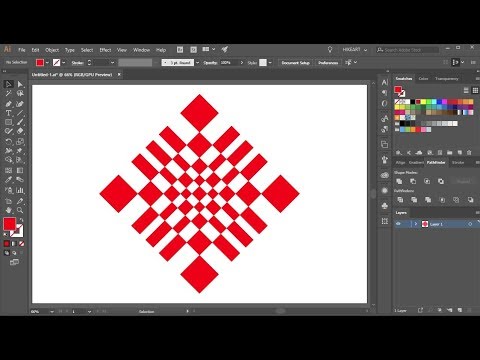Open fill color dropdown in control bar

pyautogui.click(x=47, y=62)
